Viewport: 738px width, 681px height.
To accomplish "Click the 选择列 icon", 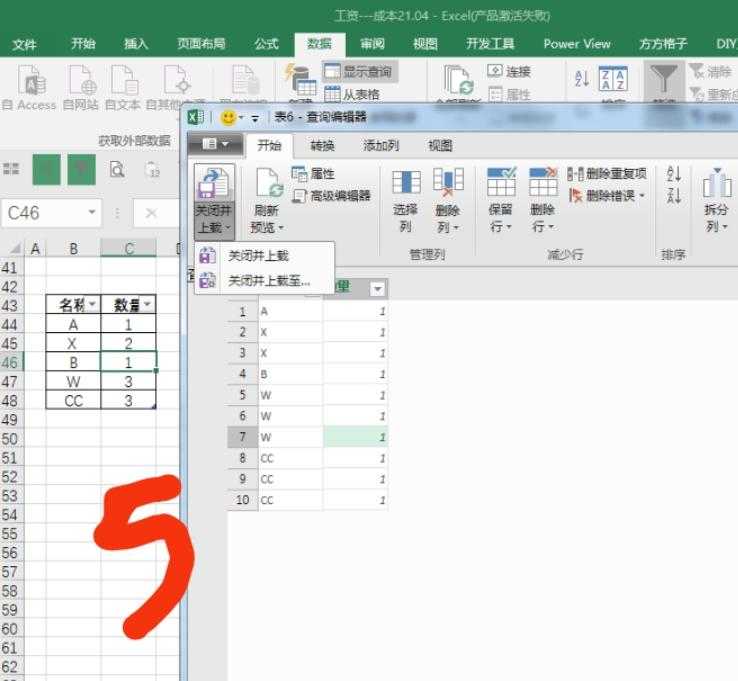I will (406, 183).
